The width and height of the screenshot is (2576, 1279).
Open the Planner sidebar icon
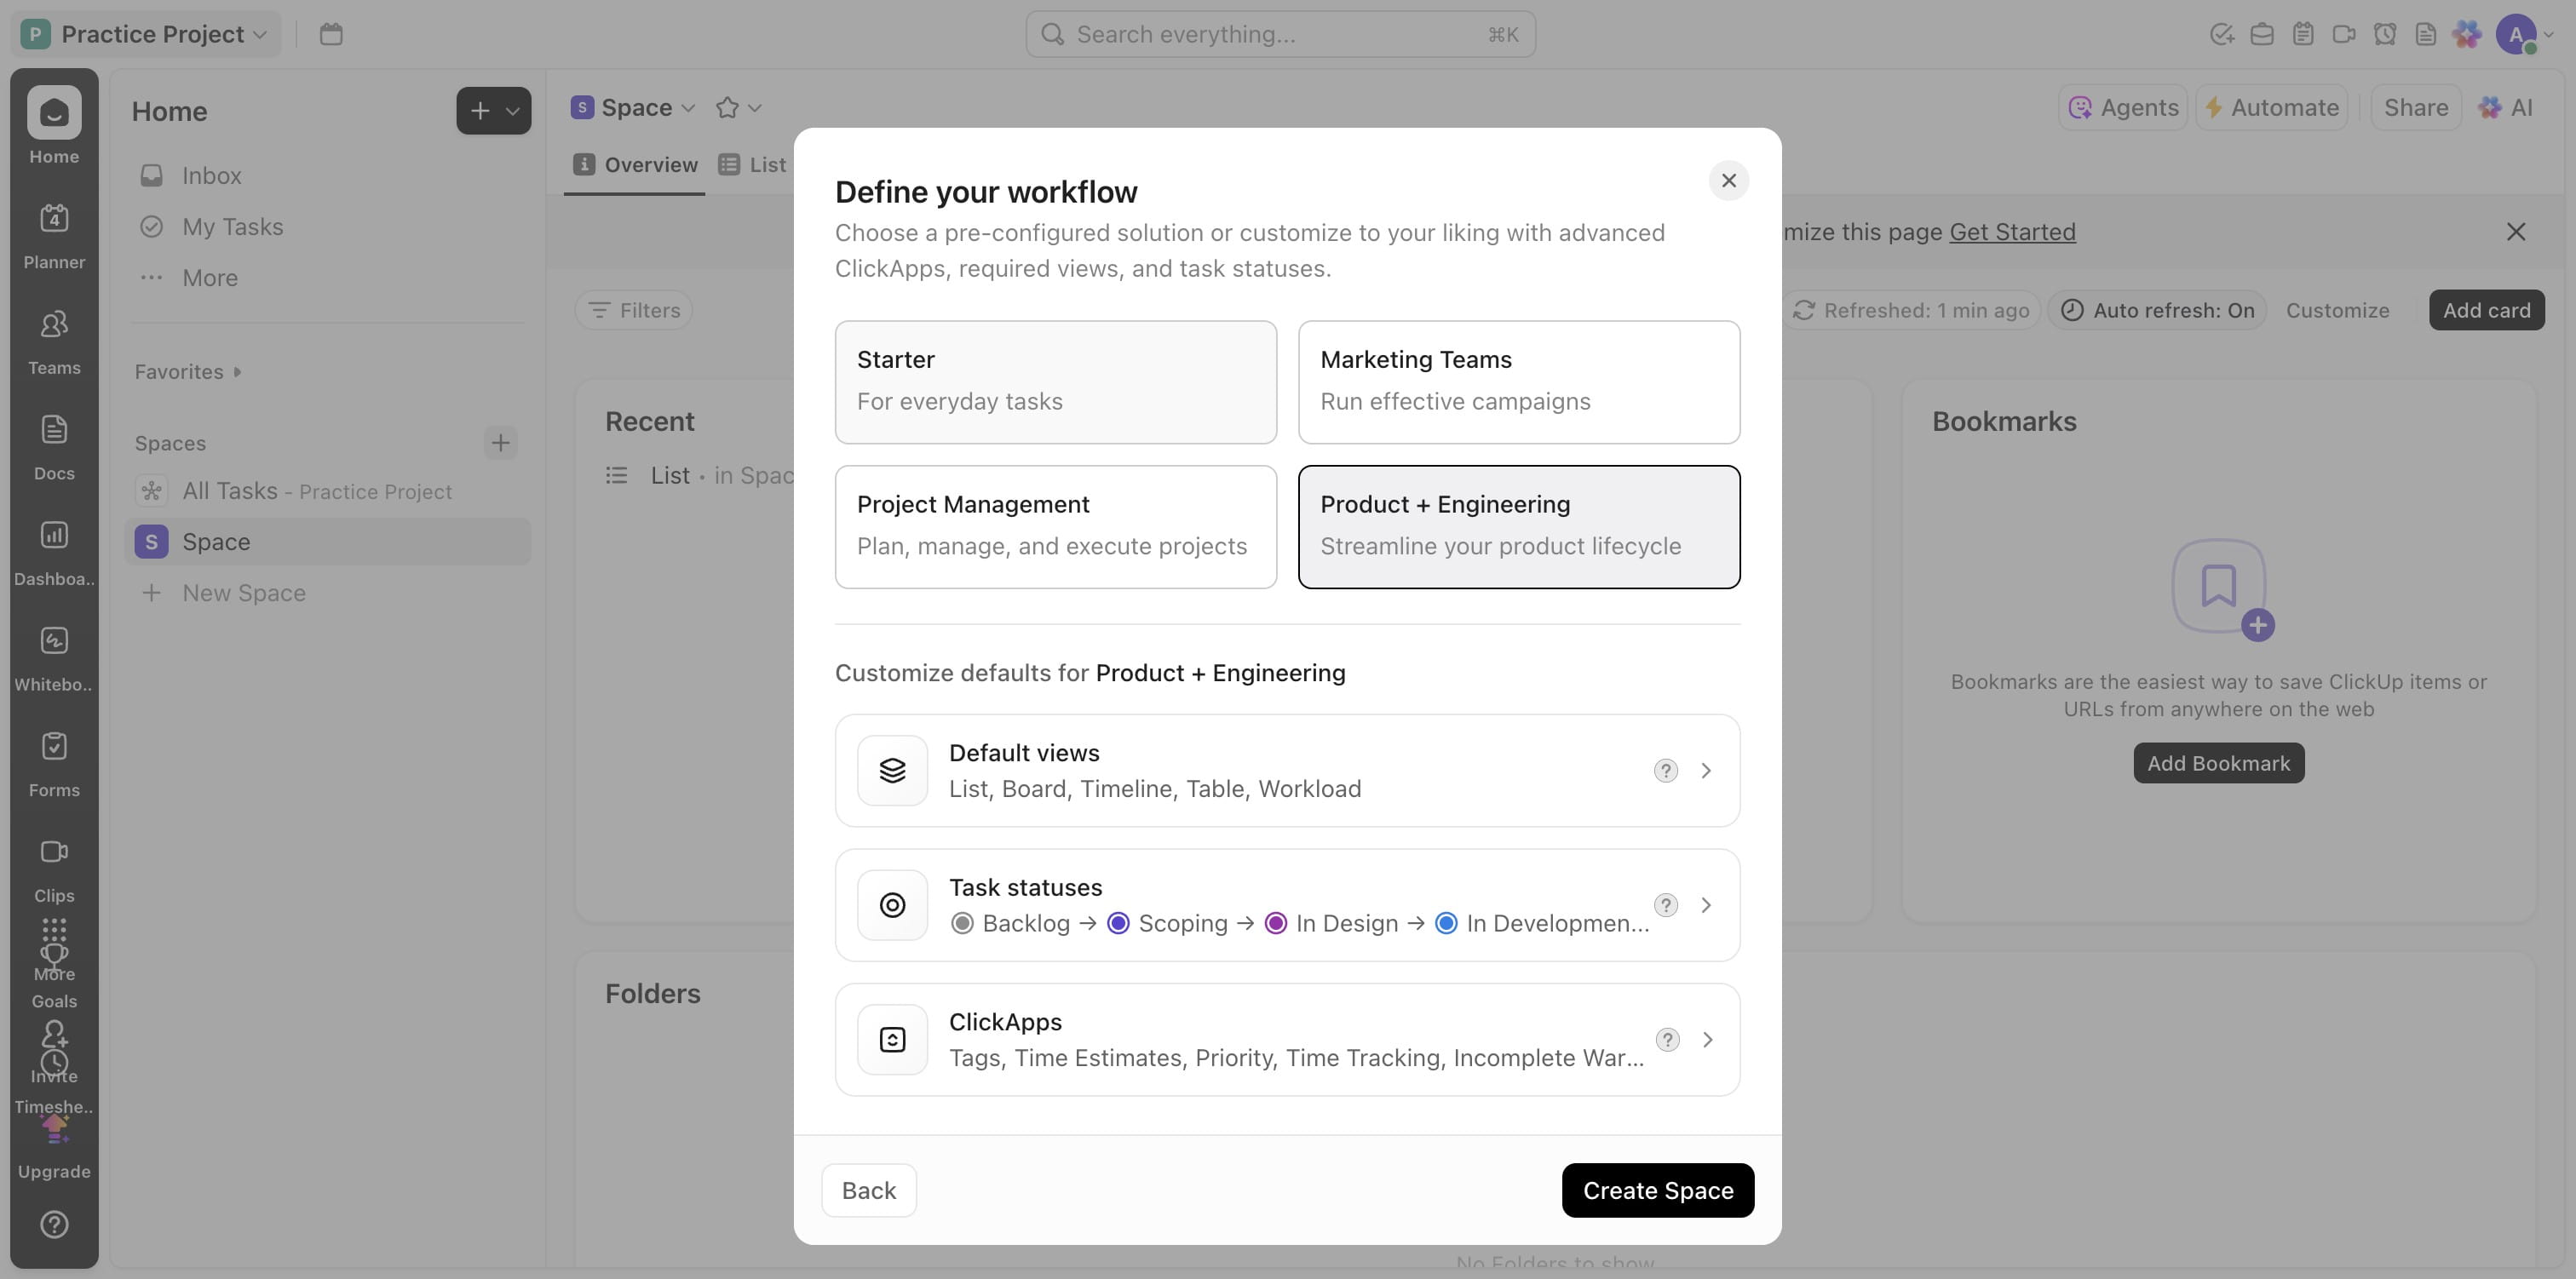(54, 235)
